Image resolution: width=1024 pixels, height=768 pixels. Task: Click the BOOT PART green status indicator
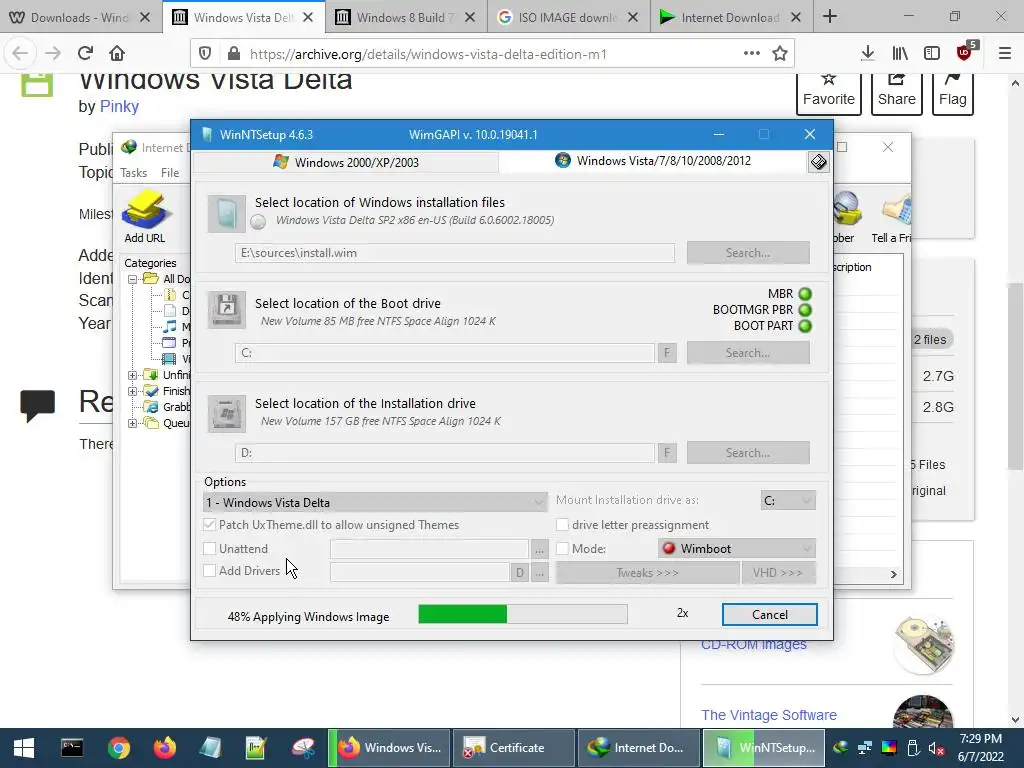coord(805,326)
